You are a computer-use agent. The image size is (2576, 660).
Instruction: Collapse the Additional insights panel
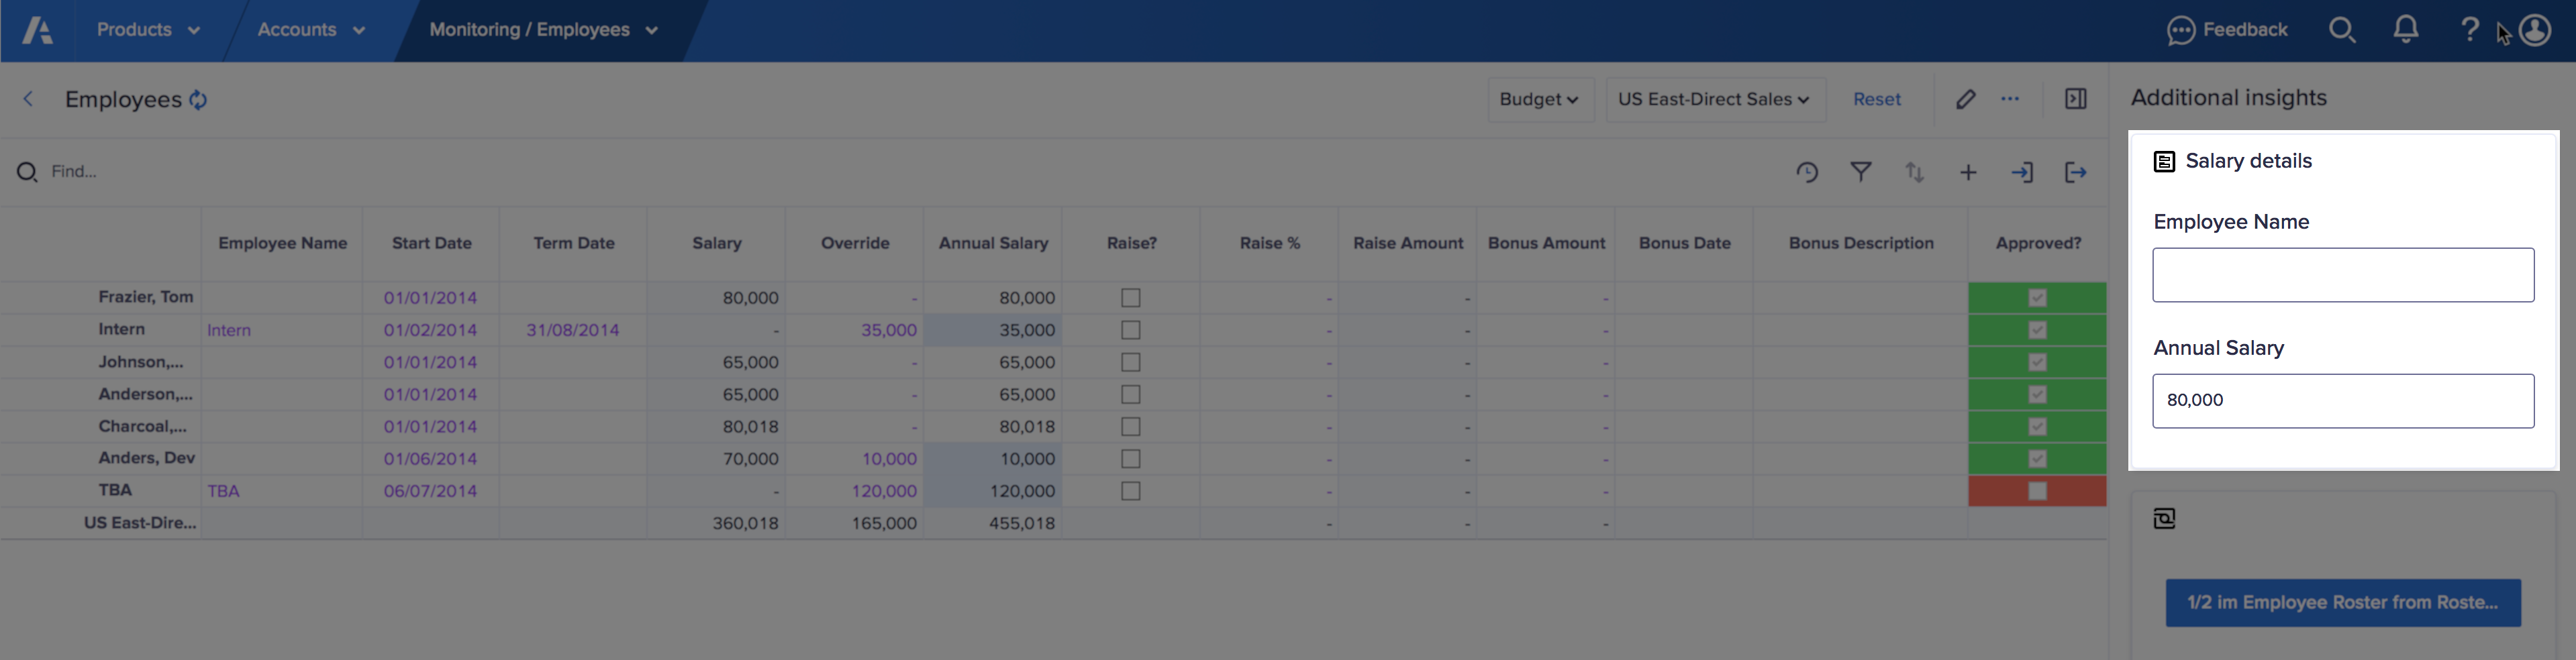(2076, 99)
